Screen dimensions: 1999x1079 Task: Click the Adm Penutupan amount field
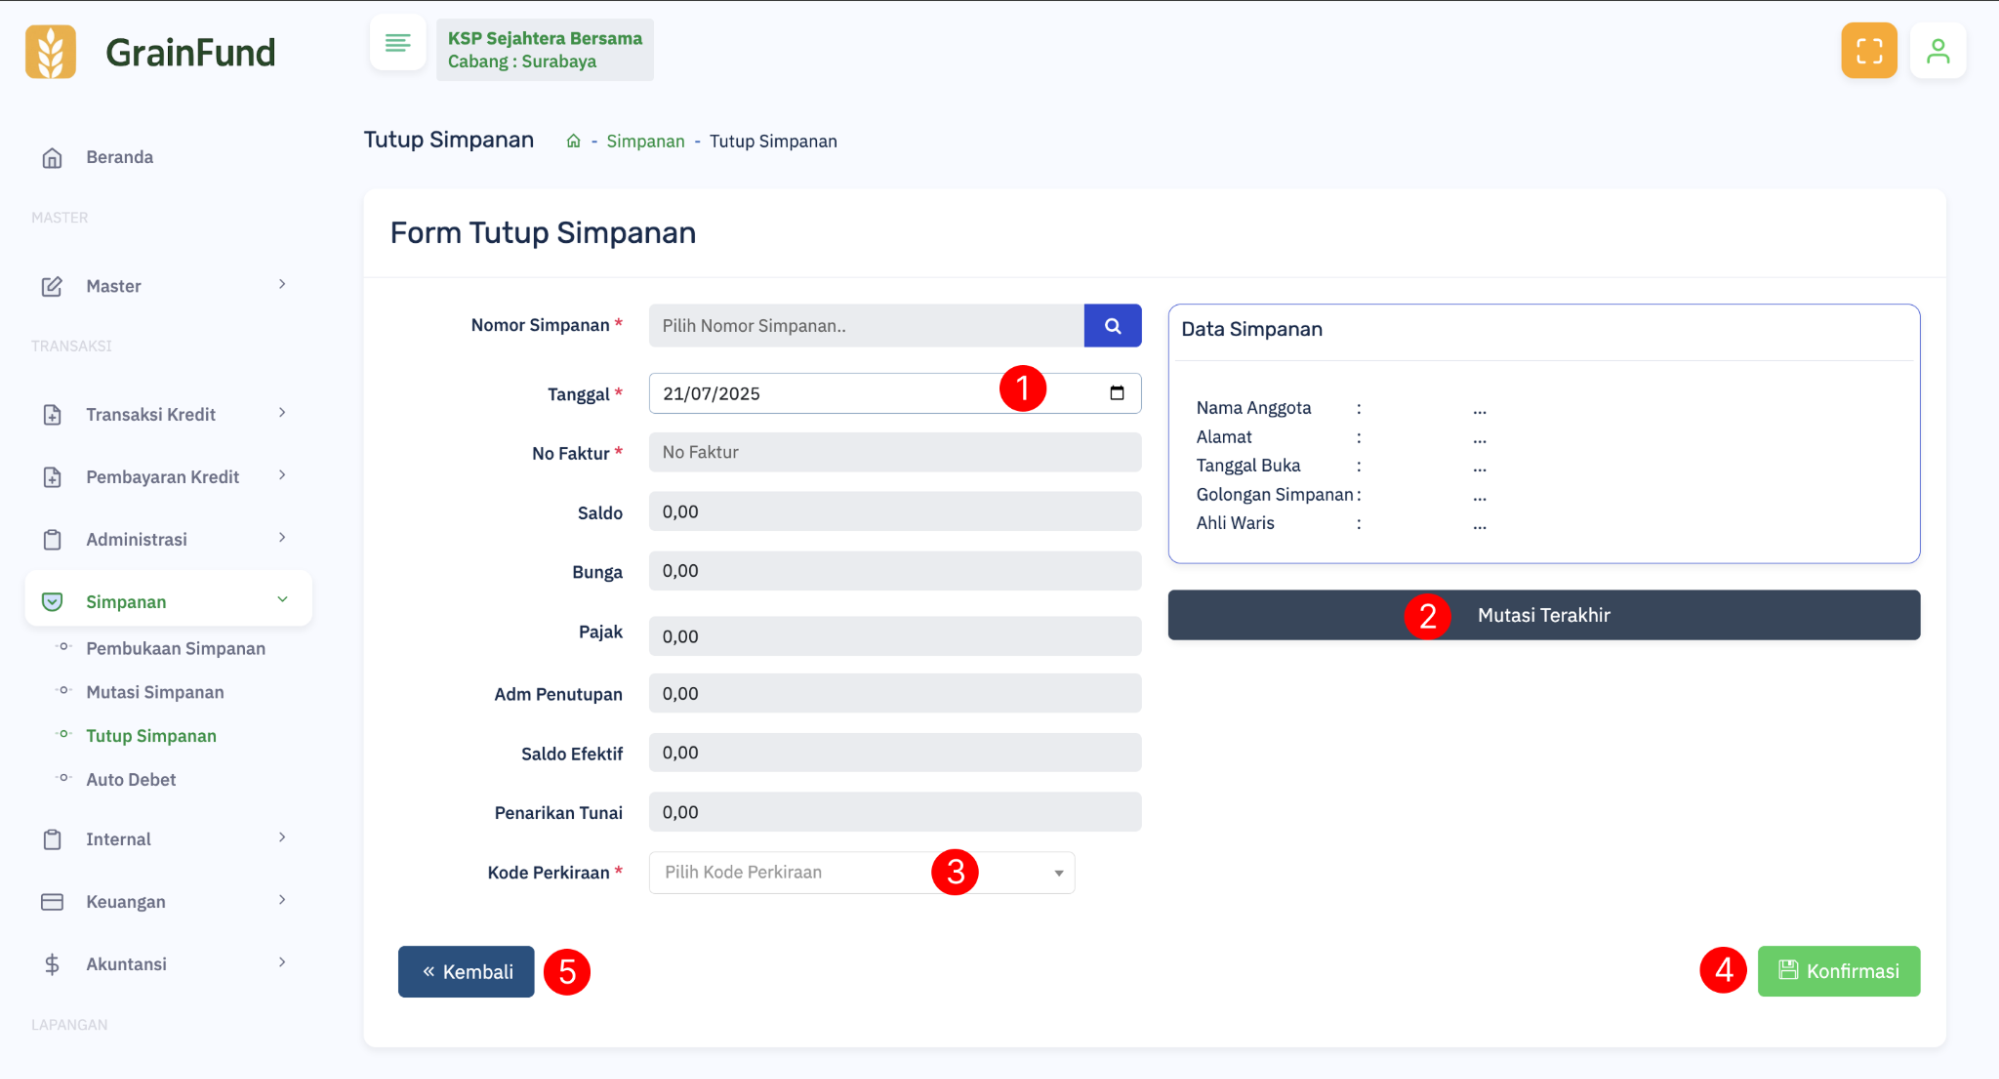(894, 693)
